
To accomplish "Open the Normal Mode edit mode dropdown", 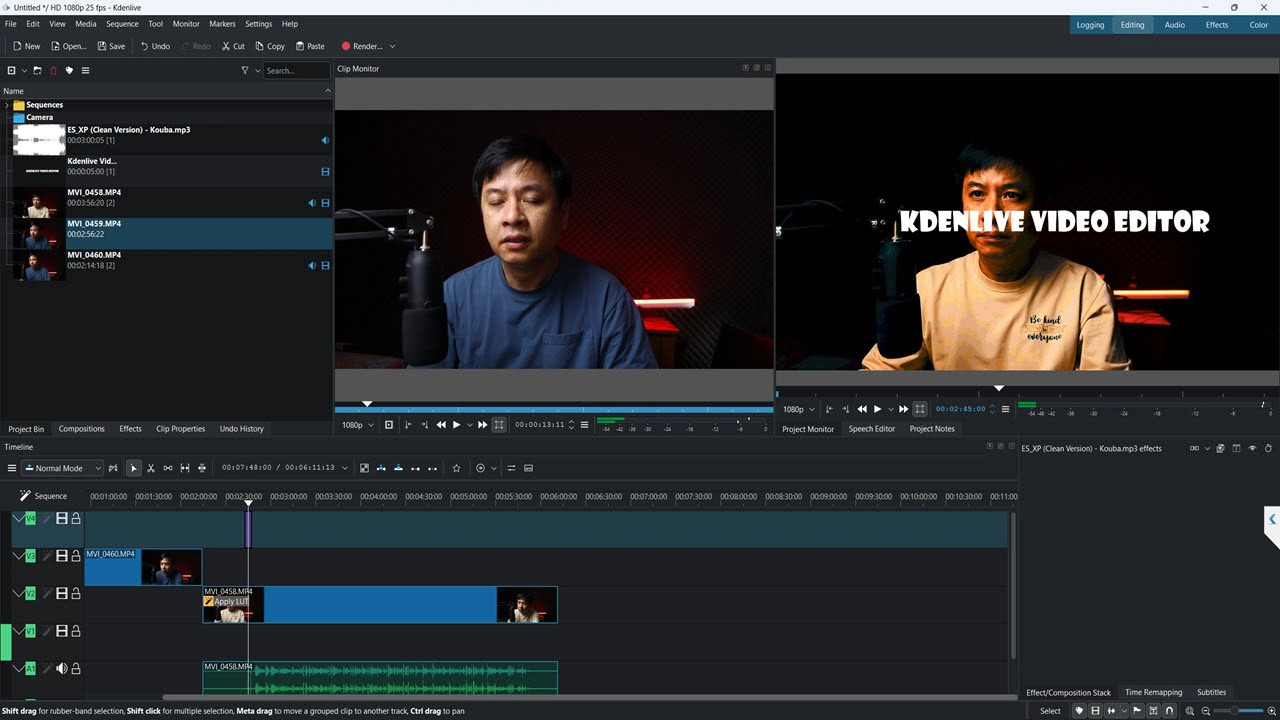I will point(63,468).
